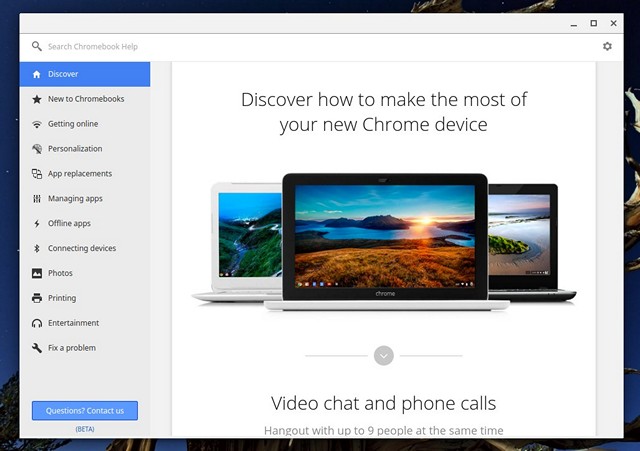
Task: Open New to Chromebooks section
Action: pyautogui.click(x=84, y=99)
